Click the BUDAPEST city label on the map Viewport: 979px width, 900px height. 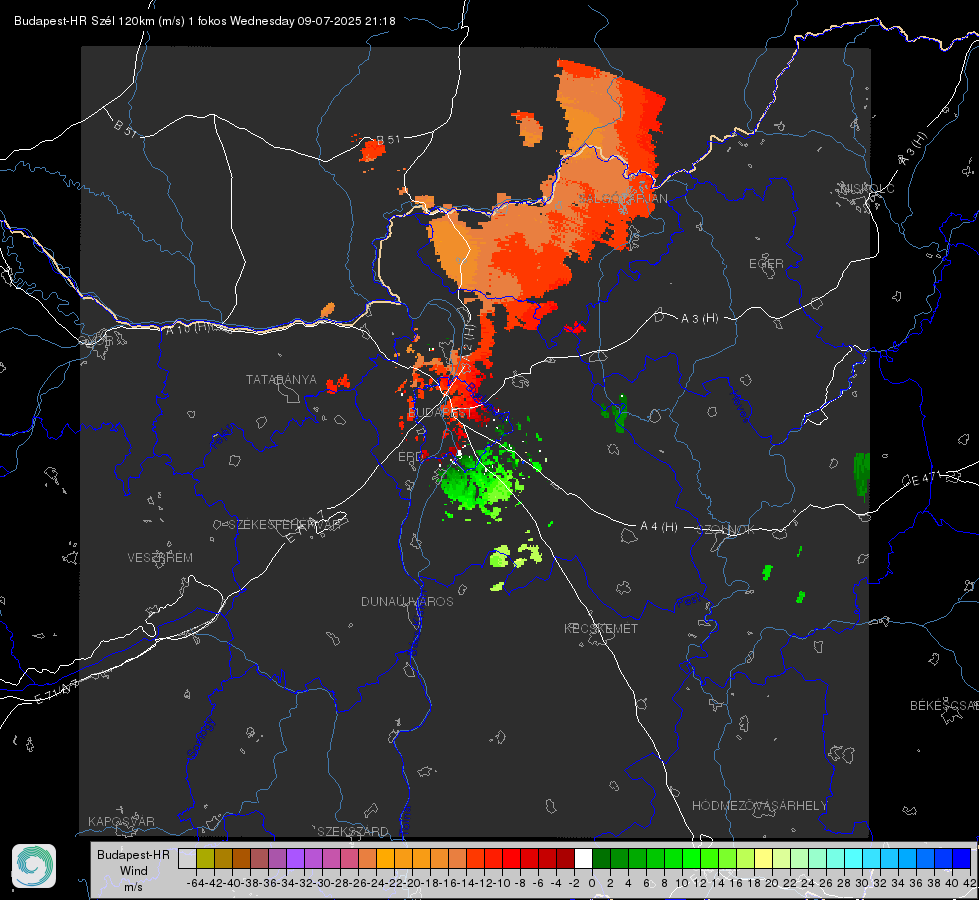pos(440,413)
